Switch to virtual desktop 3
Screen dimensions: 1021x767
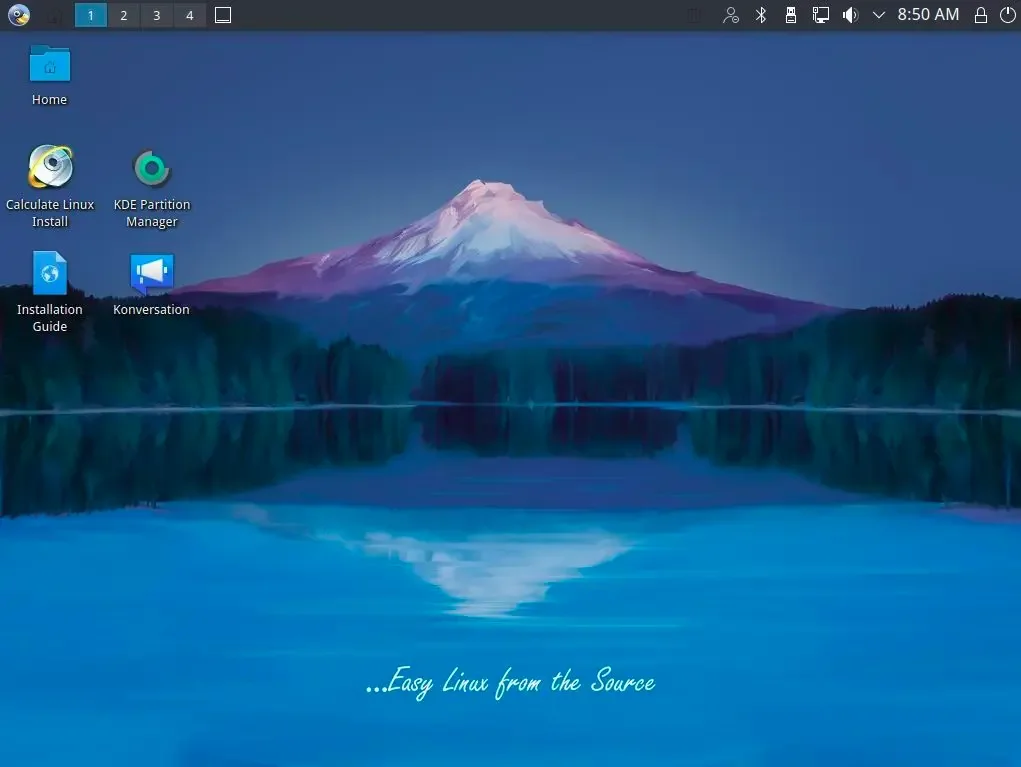point(156,15)
